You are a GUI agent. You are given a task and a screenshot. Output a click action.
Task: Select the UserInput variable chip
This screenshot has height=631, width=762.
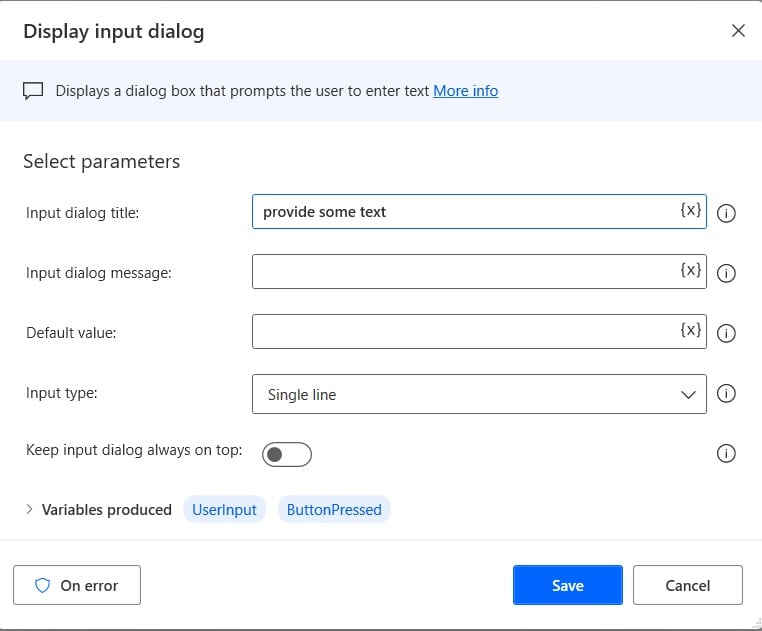point(224,509)
